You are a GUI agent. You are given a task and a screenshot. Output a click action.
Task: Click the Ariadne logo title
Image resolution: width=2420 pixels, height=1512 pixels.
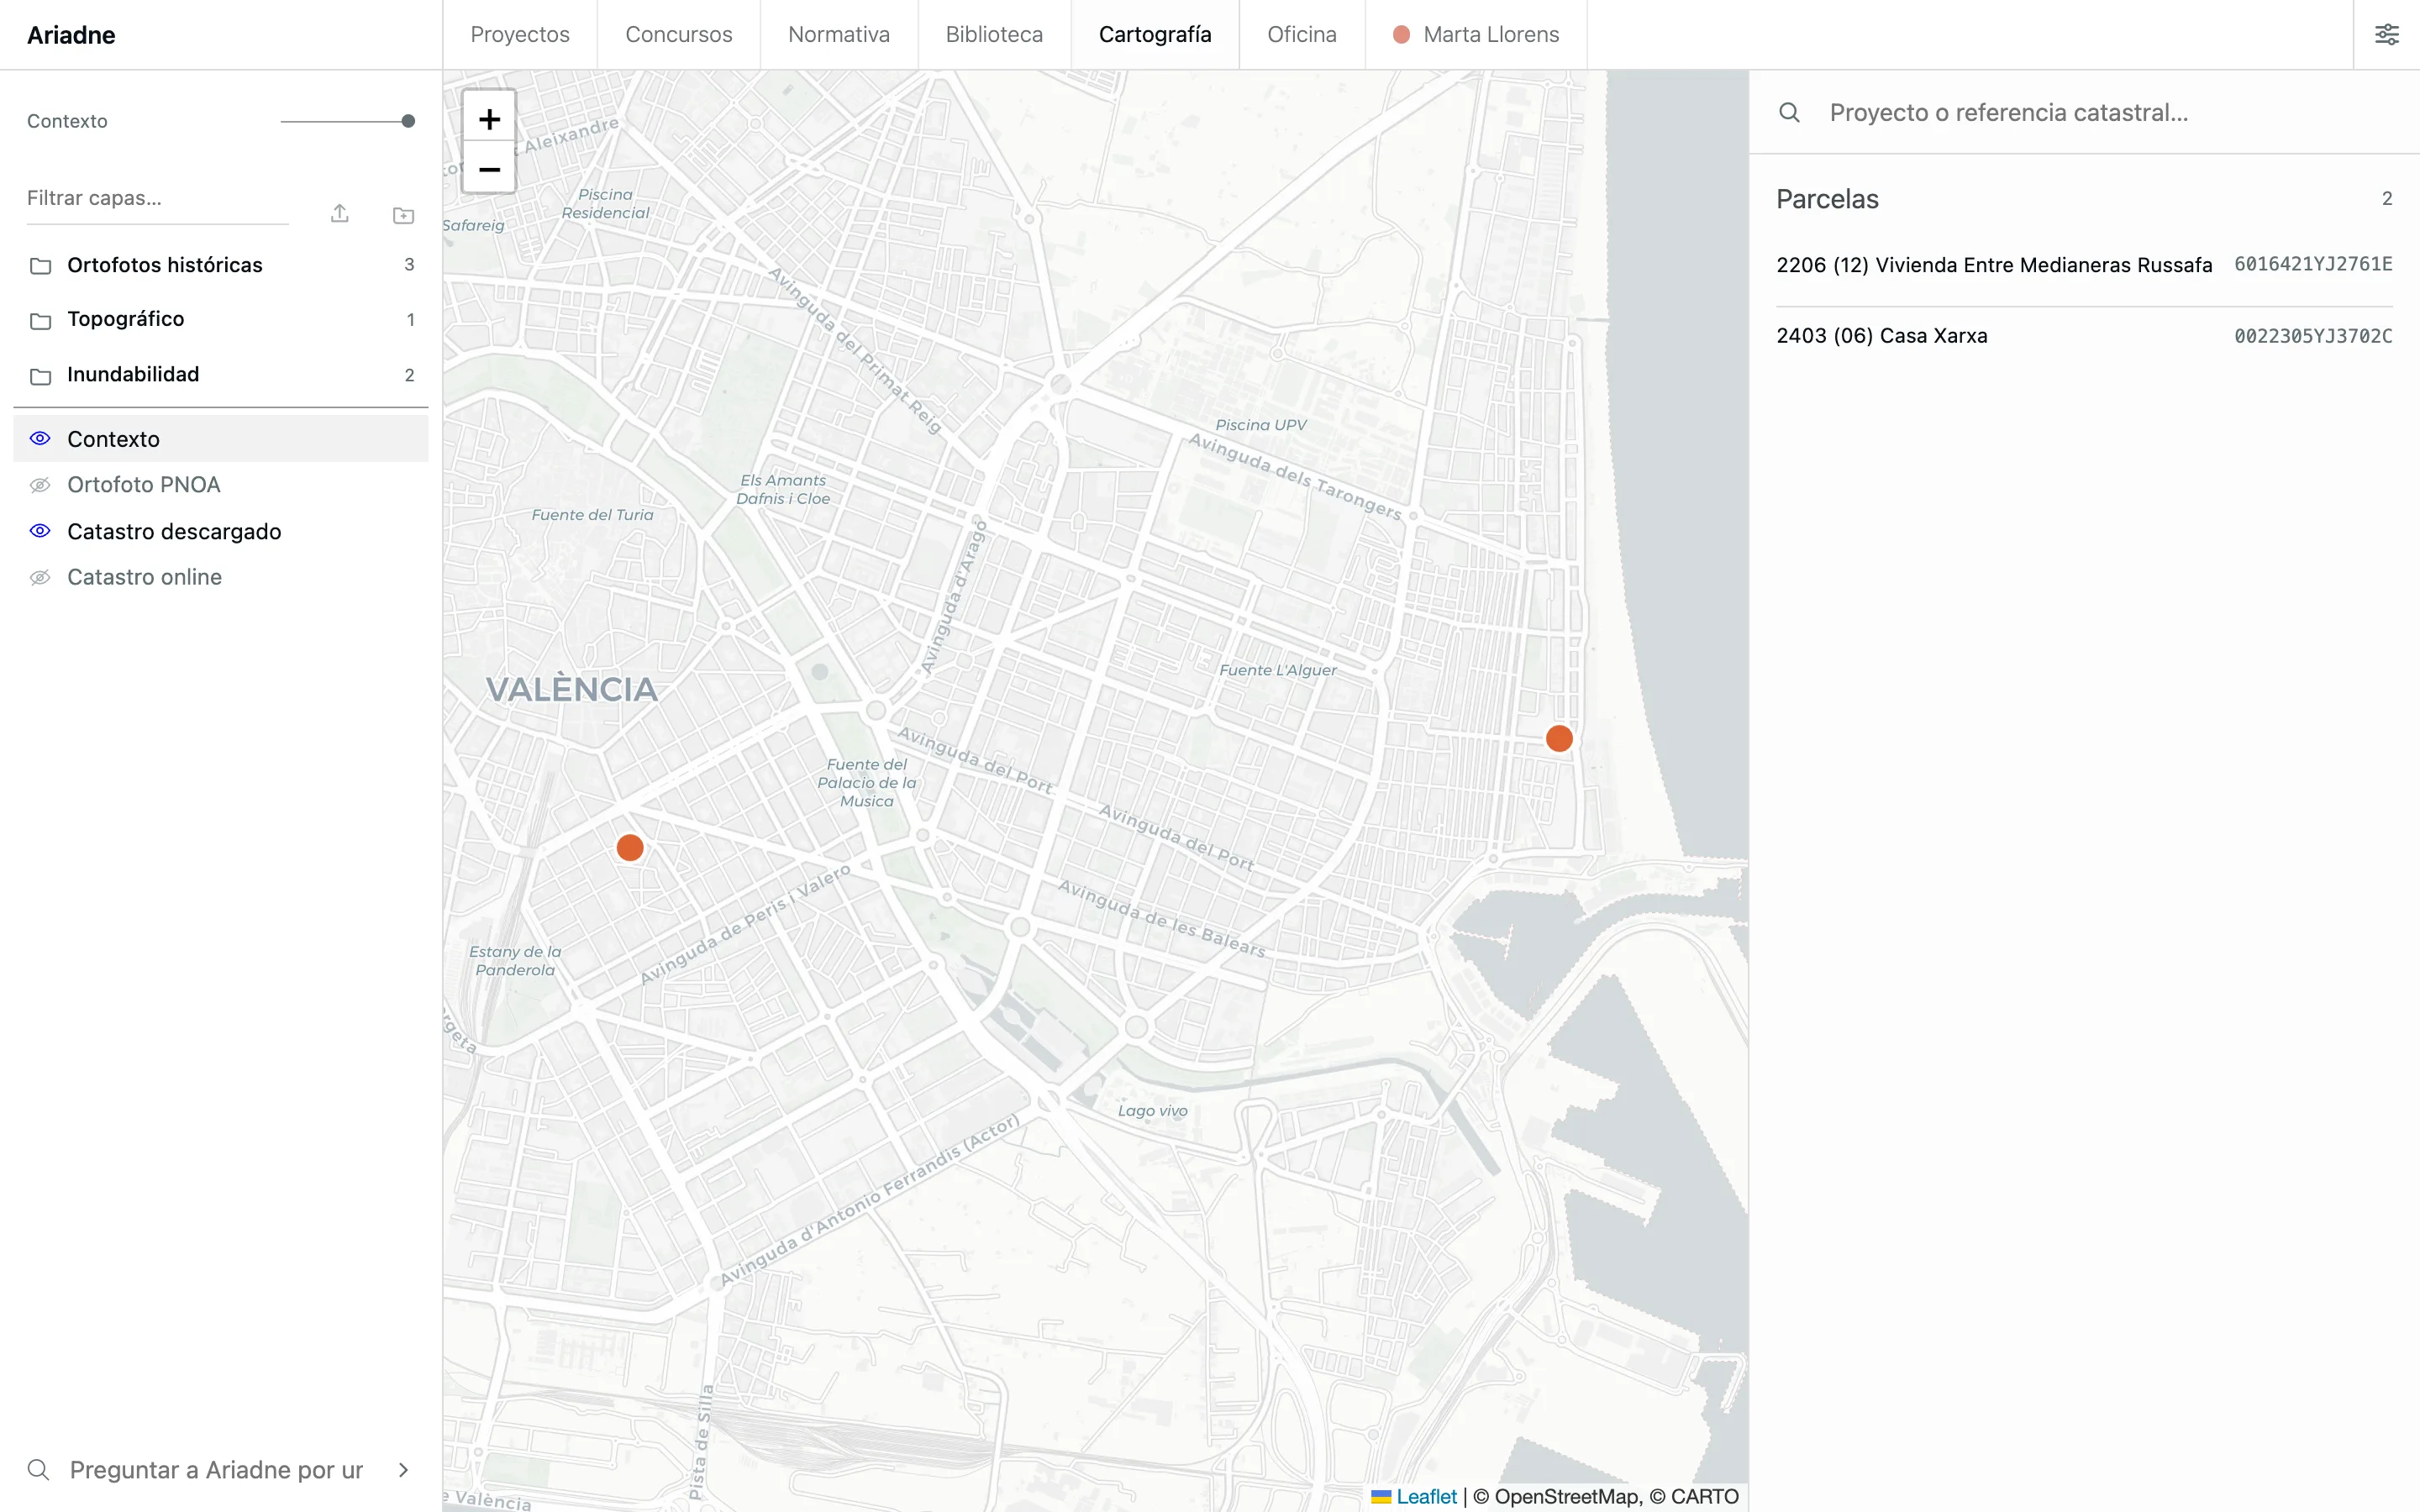point(71,35)
